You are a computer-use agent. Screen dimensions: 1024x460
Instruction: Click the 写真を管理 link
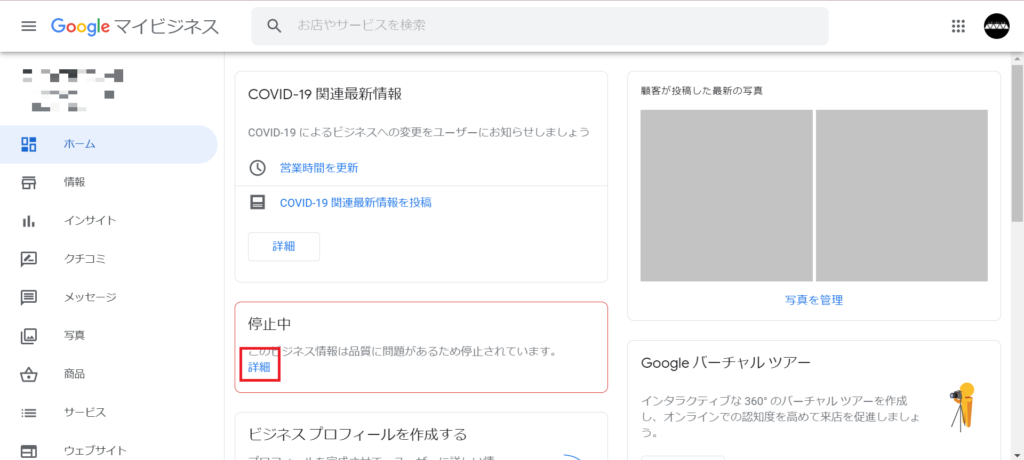click(x=814, y=301)
